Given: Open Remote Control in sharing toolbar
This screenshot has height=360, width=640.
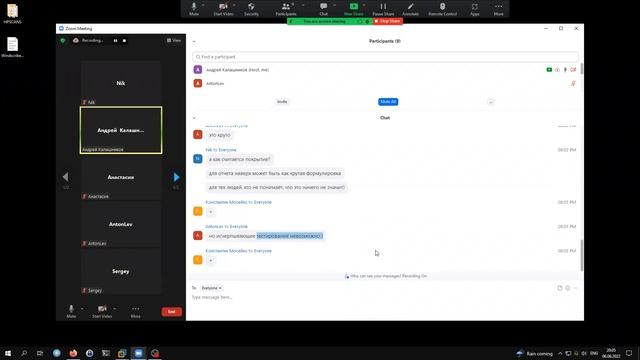Looking at the screenshot, I should [442, 9].
